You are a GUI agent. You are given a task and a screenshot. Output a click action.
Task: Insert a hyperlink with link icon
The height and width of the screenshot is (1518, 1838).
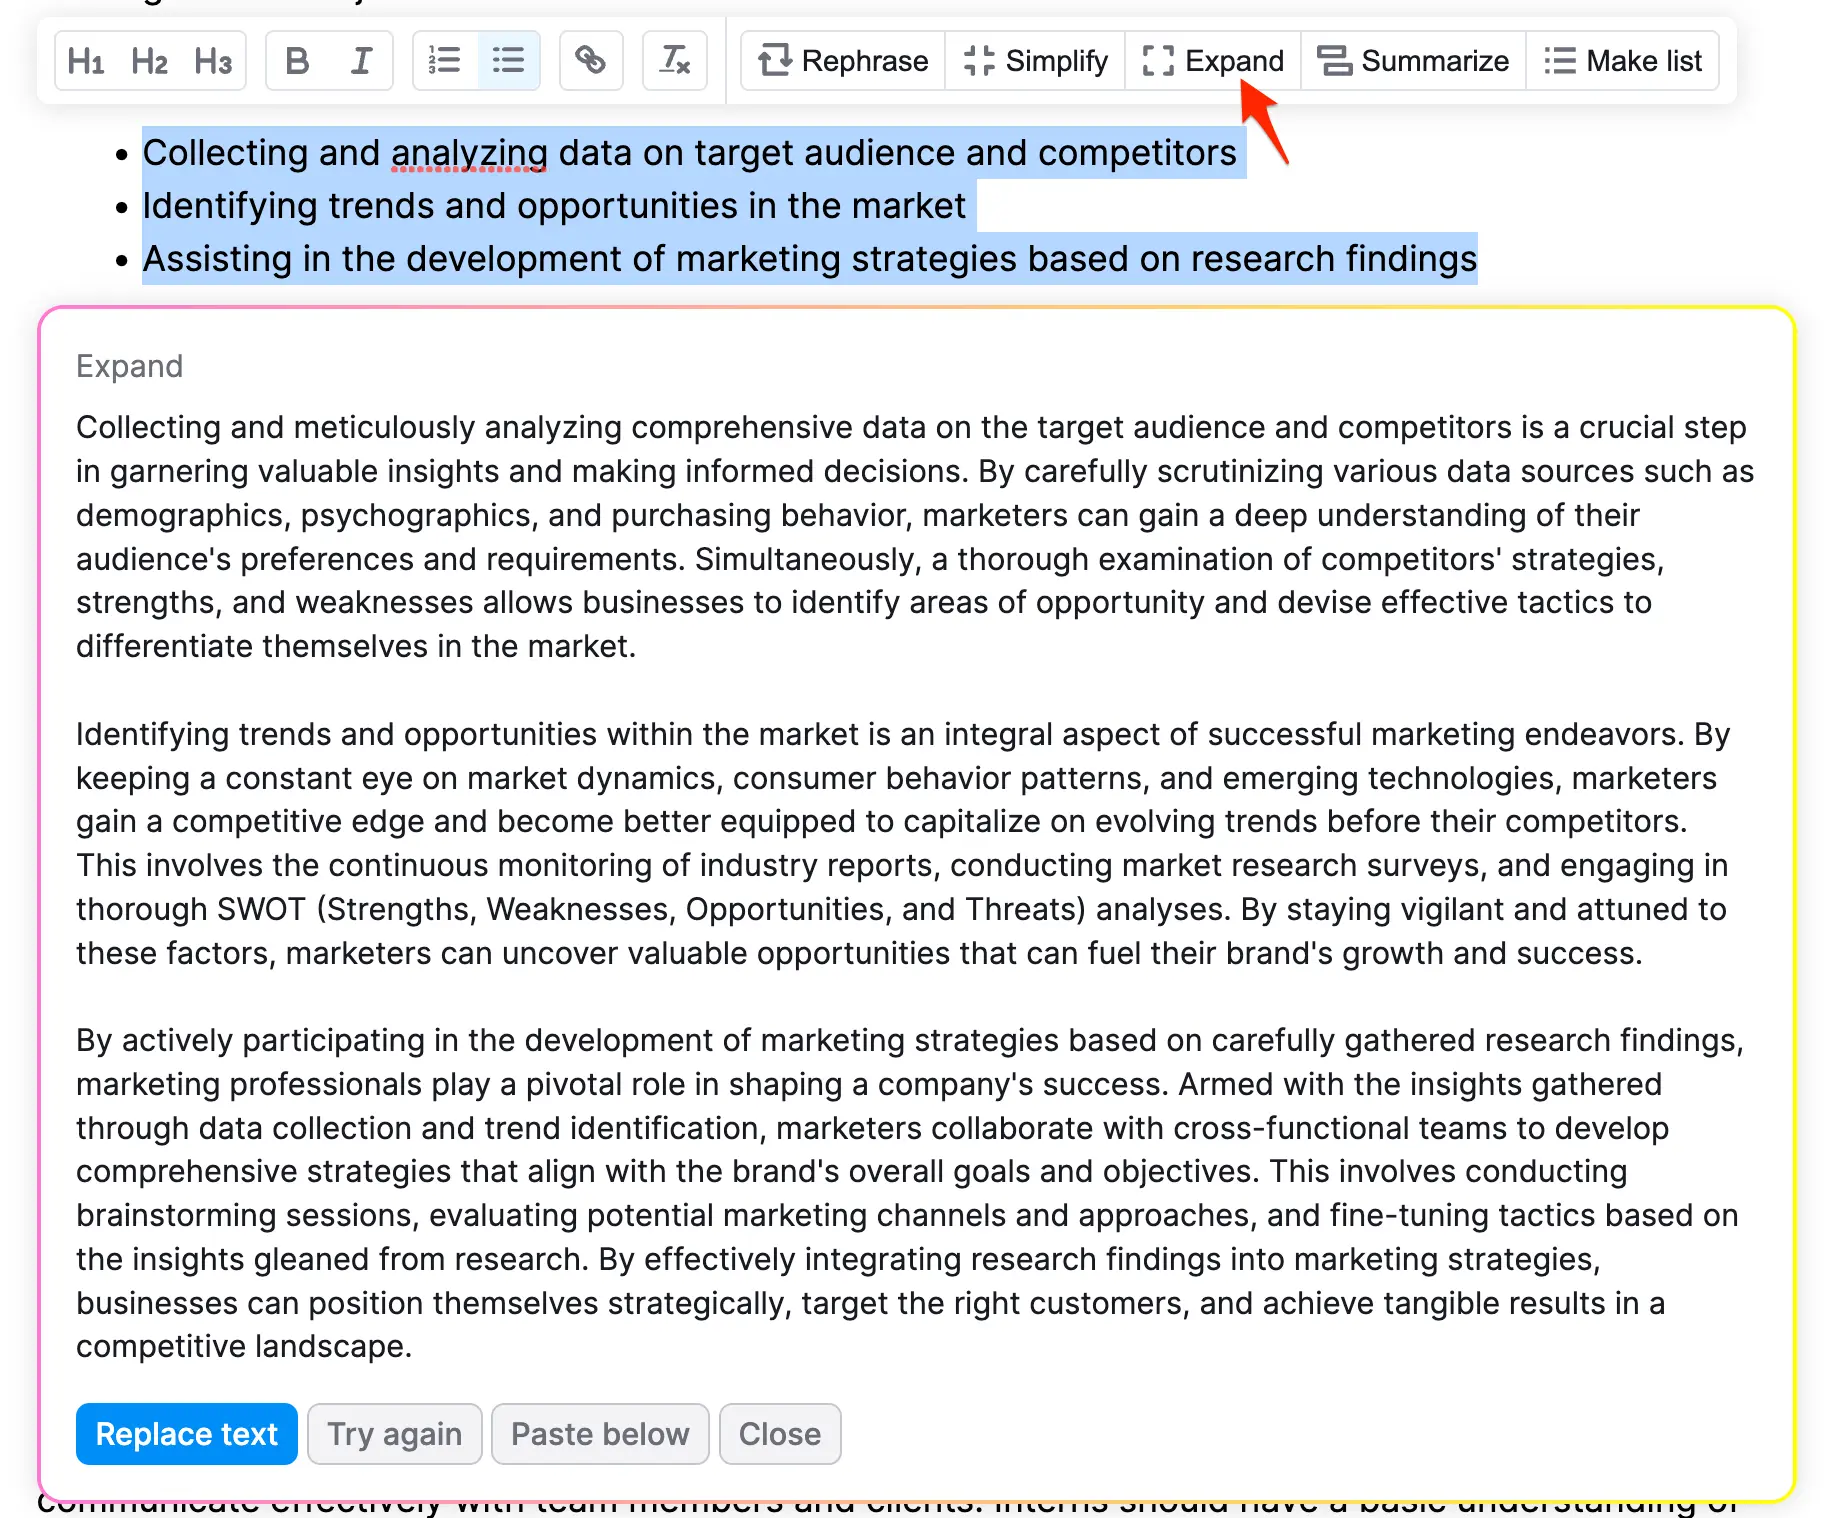[x=590, y=61]
